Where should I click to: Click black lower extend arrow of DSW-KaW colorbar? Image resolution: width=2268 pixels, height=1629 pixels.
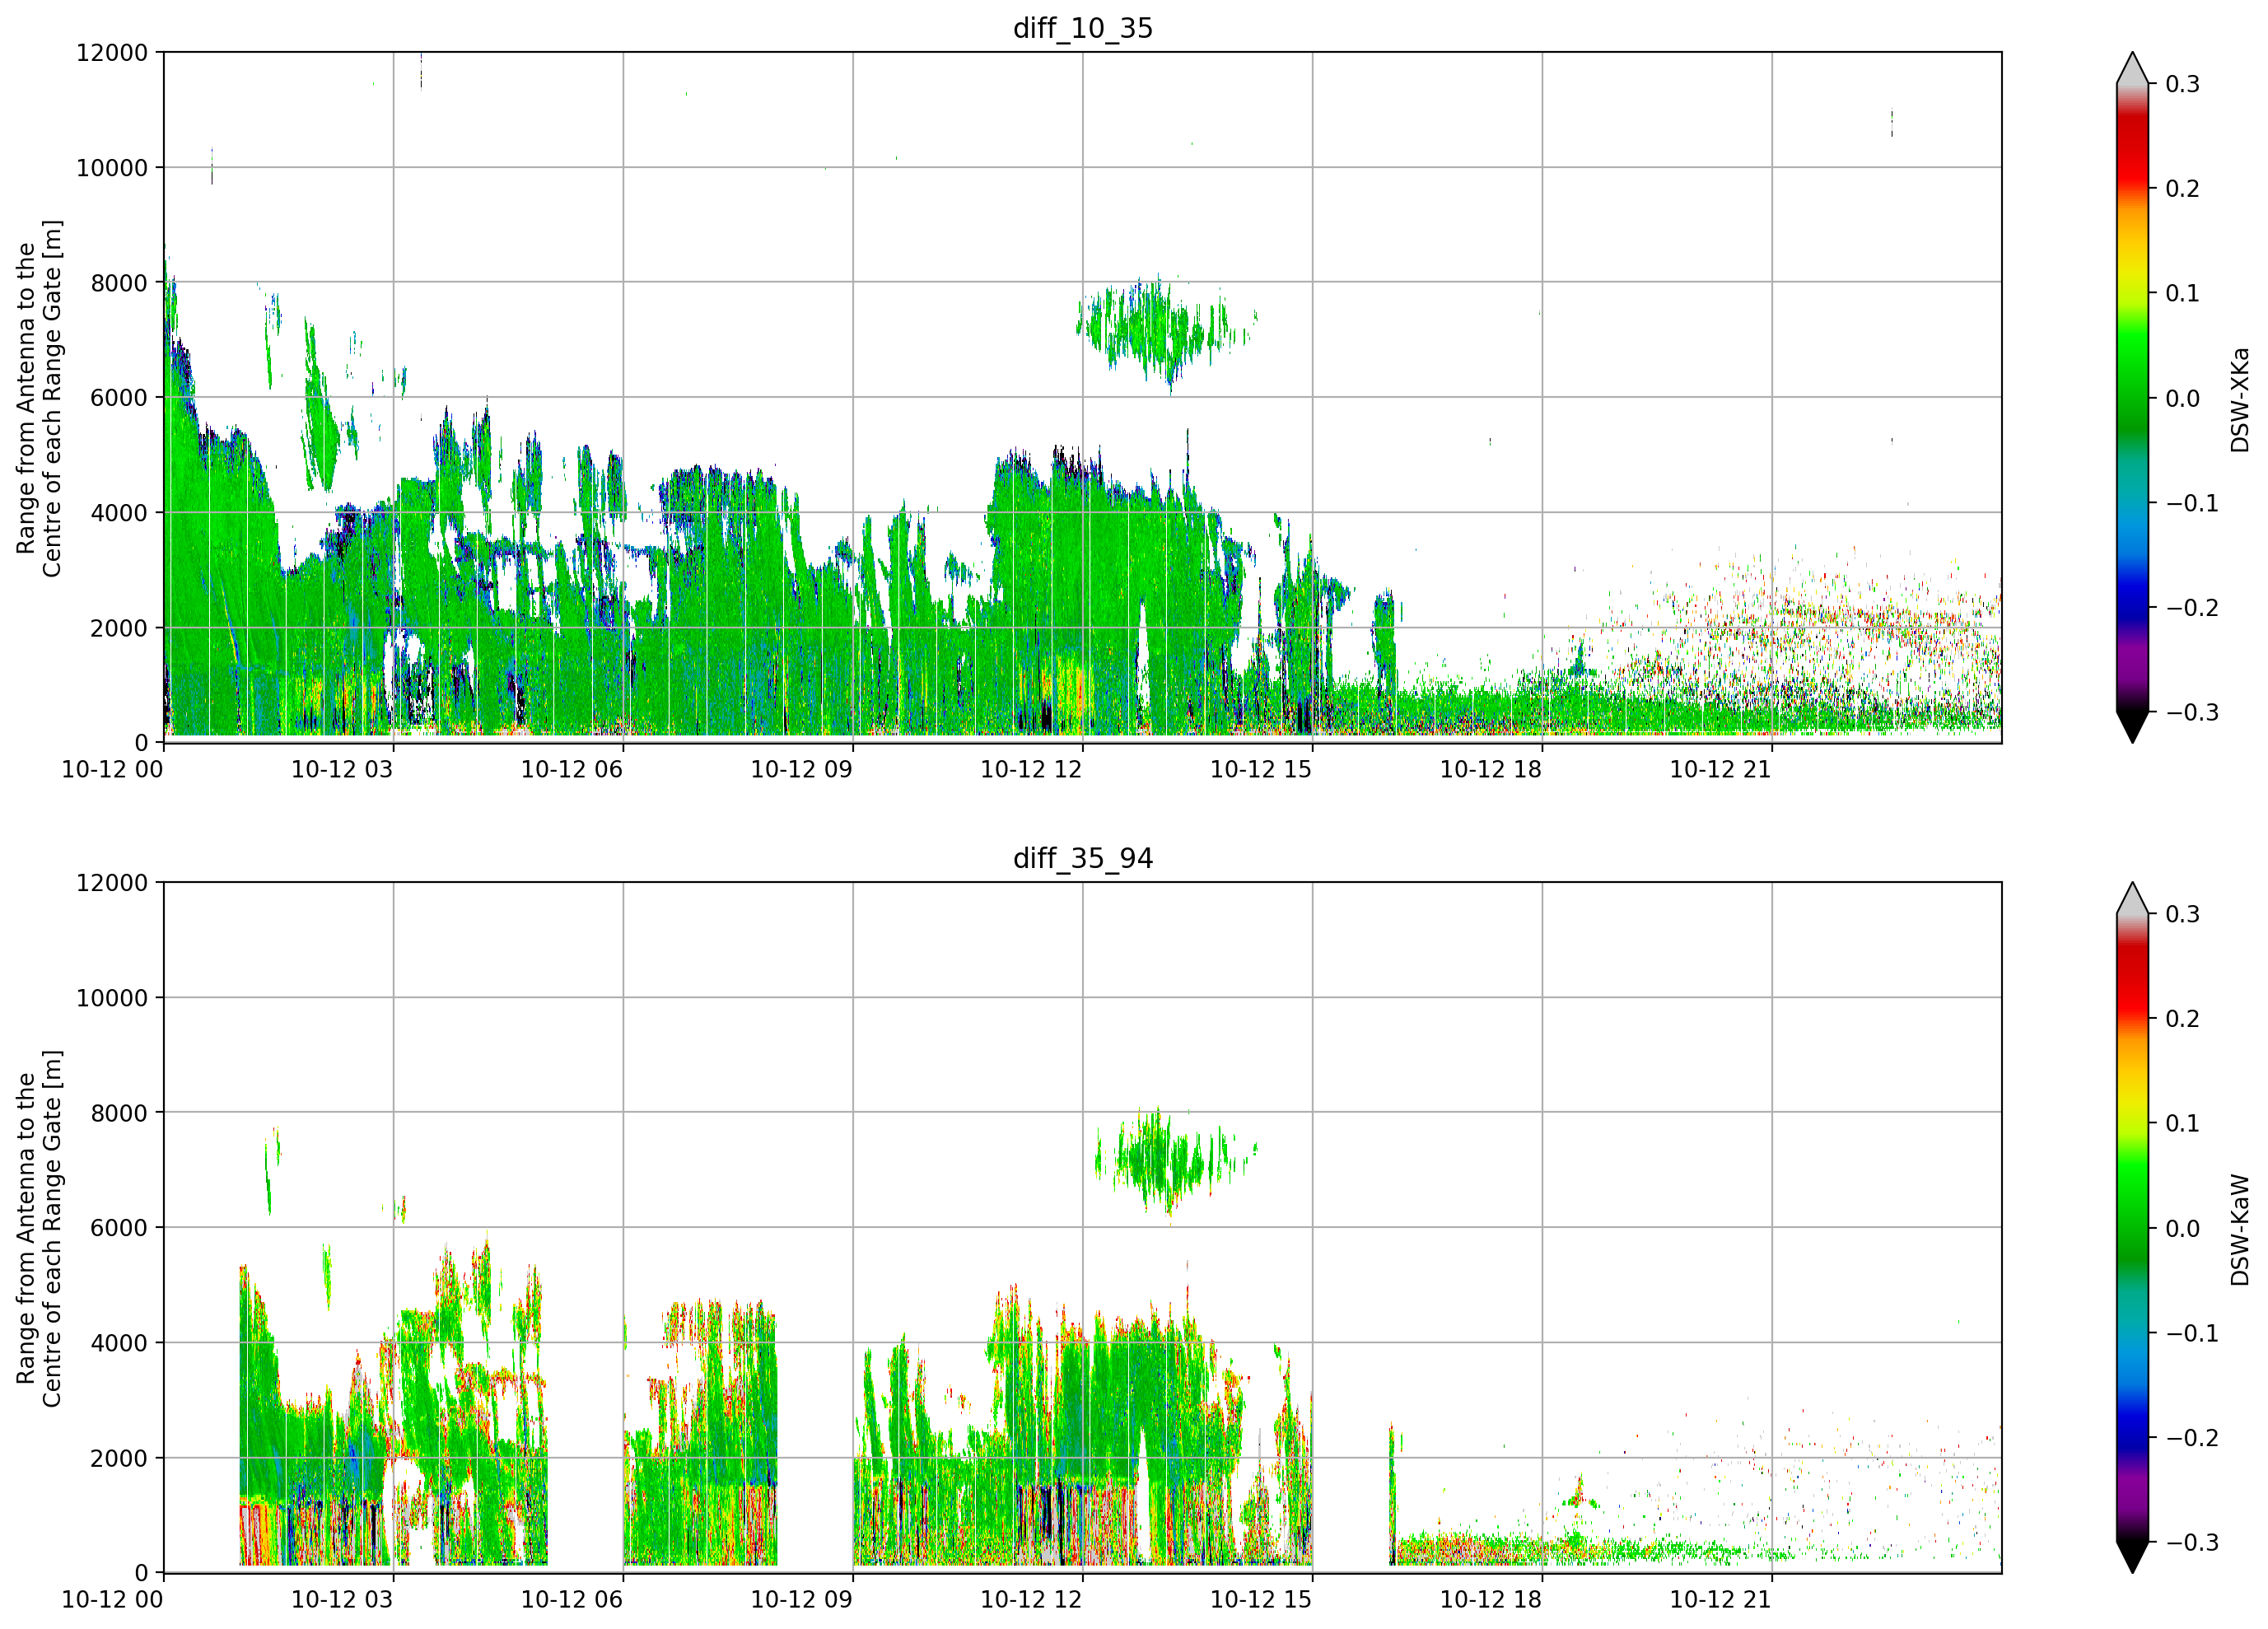[x=2133, y=1555]
